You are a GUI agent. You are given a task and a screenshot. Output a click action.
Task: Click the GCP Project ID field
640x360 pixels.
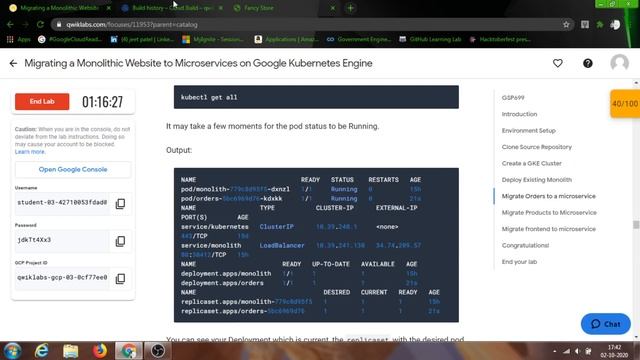point(62,278)
